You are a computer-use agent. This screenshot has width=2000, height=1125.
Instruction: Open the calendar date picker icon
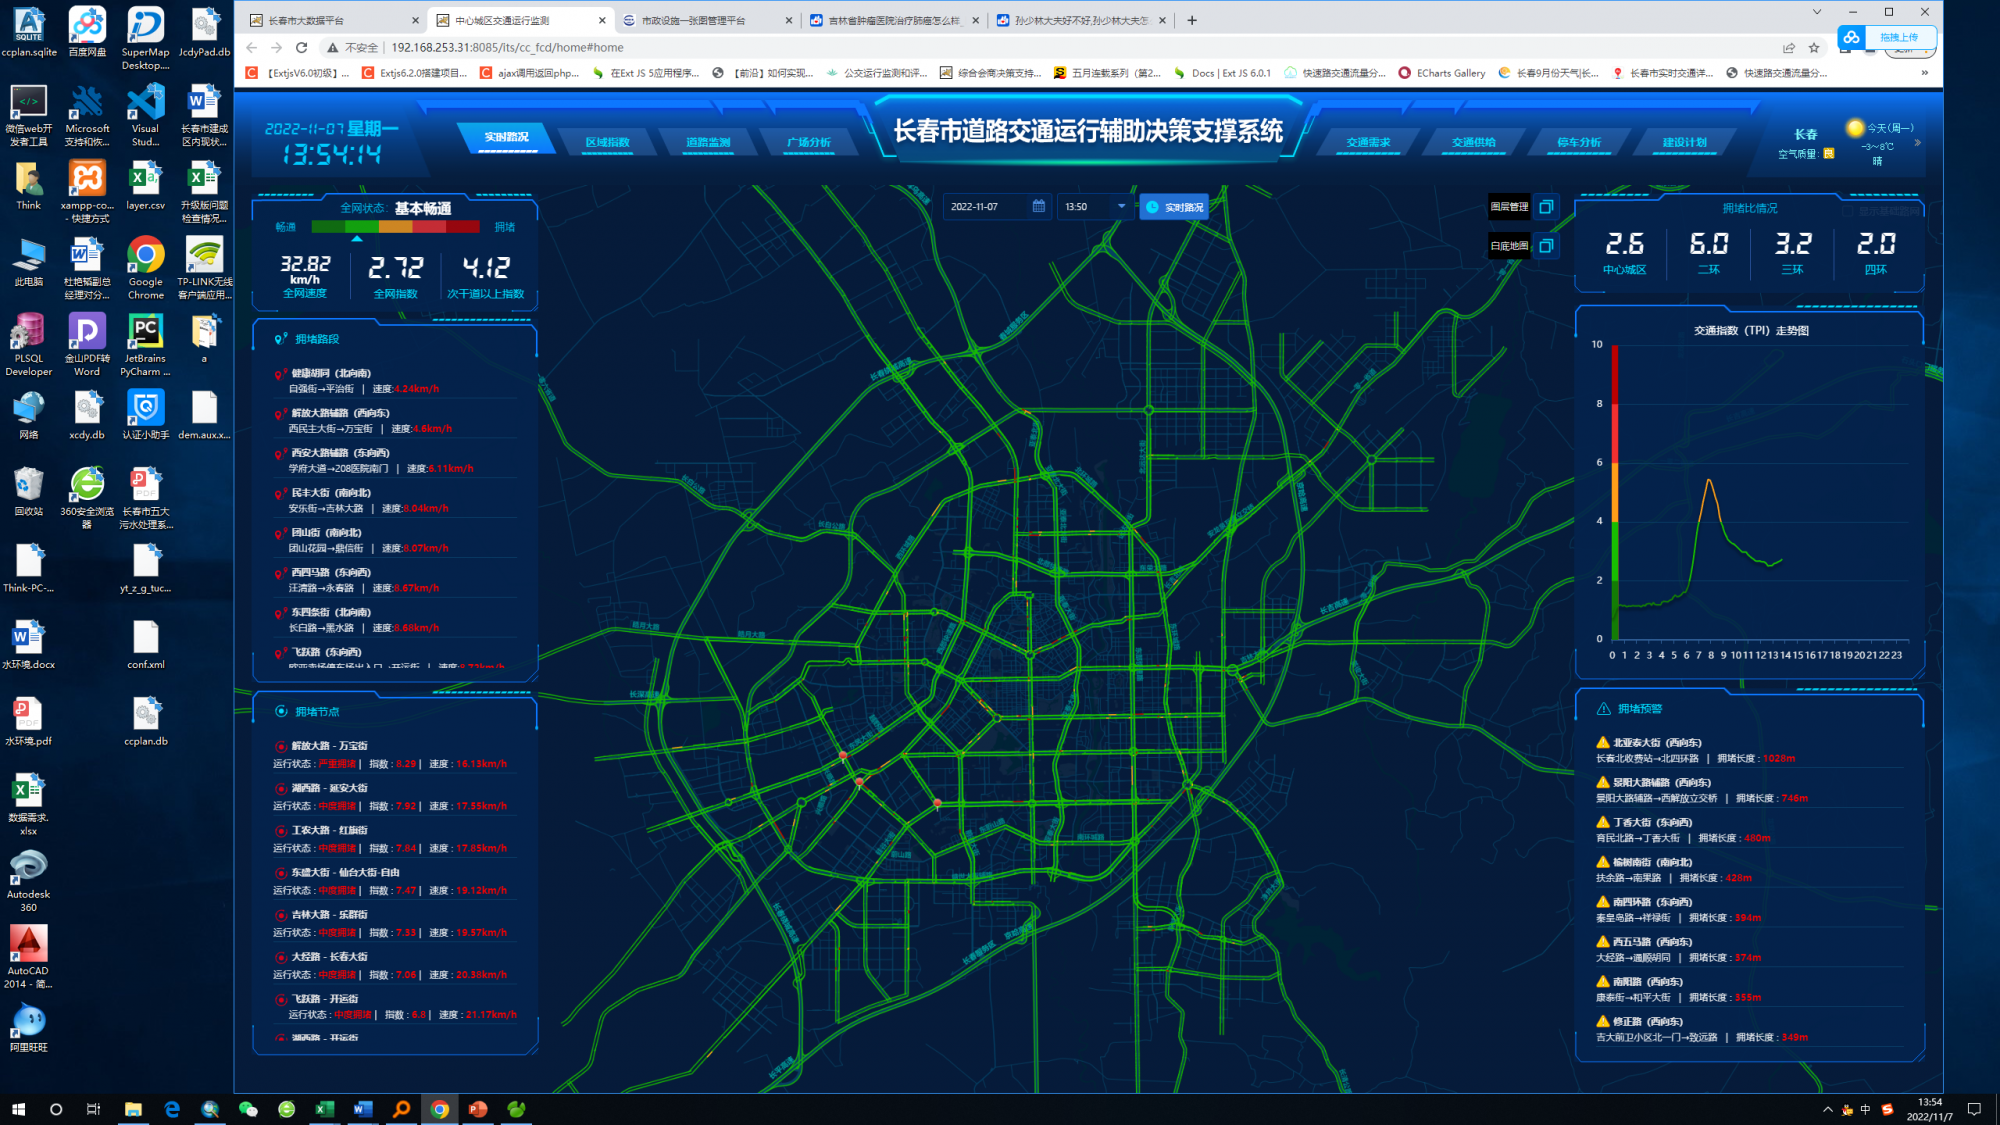click(1039, 206)
